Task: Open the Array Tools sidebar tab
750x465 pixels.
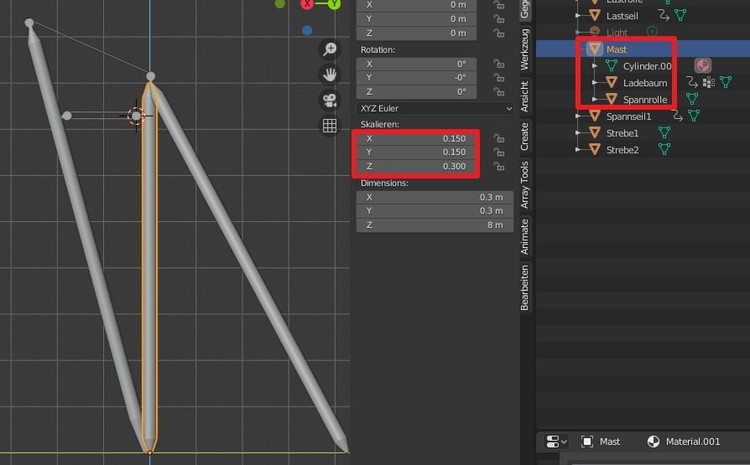Action: pyautogui.click(x=525, y=185)
